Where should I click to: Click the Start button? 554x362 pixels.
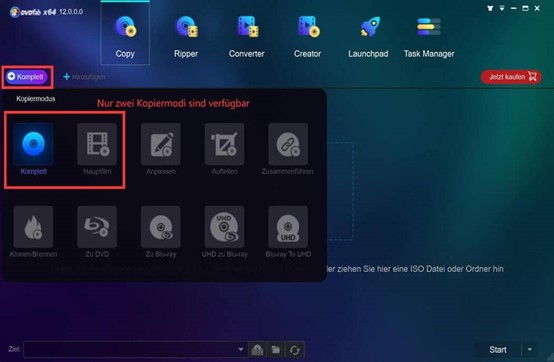[498, 350]
